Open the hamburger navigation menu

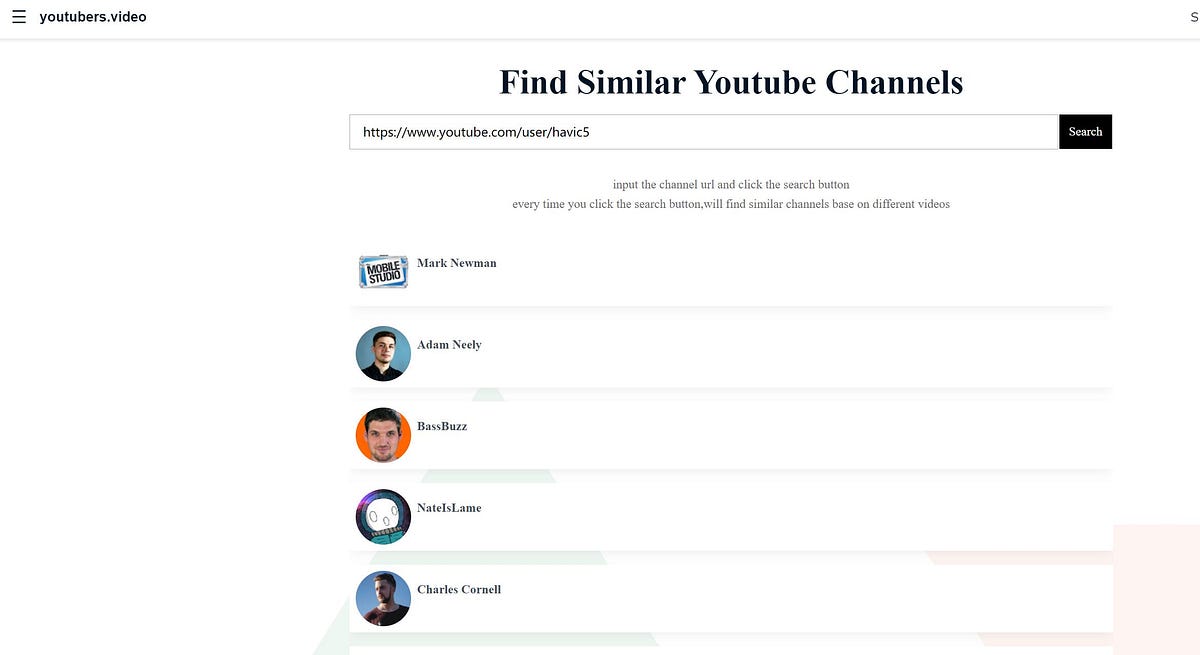pos(18,16)
